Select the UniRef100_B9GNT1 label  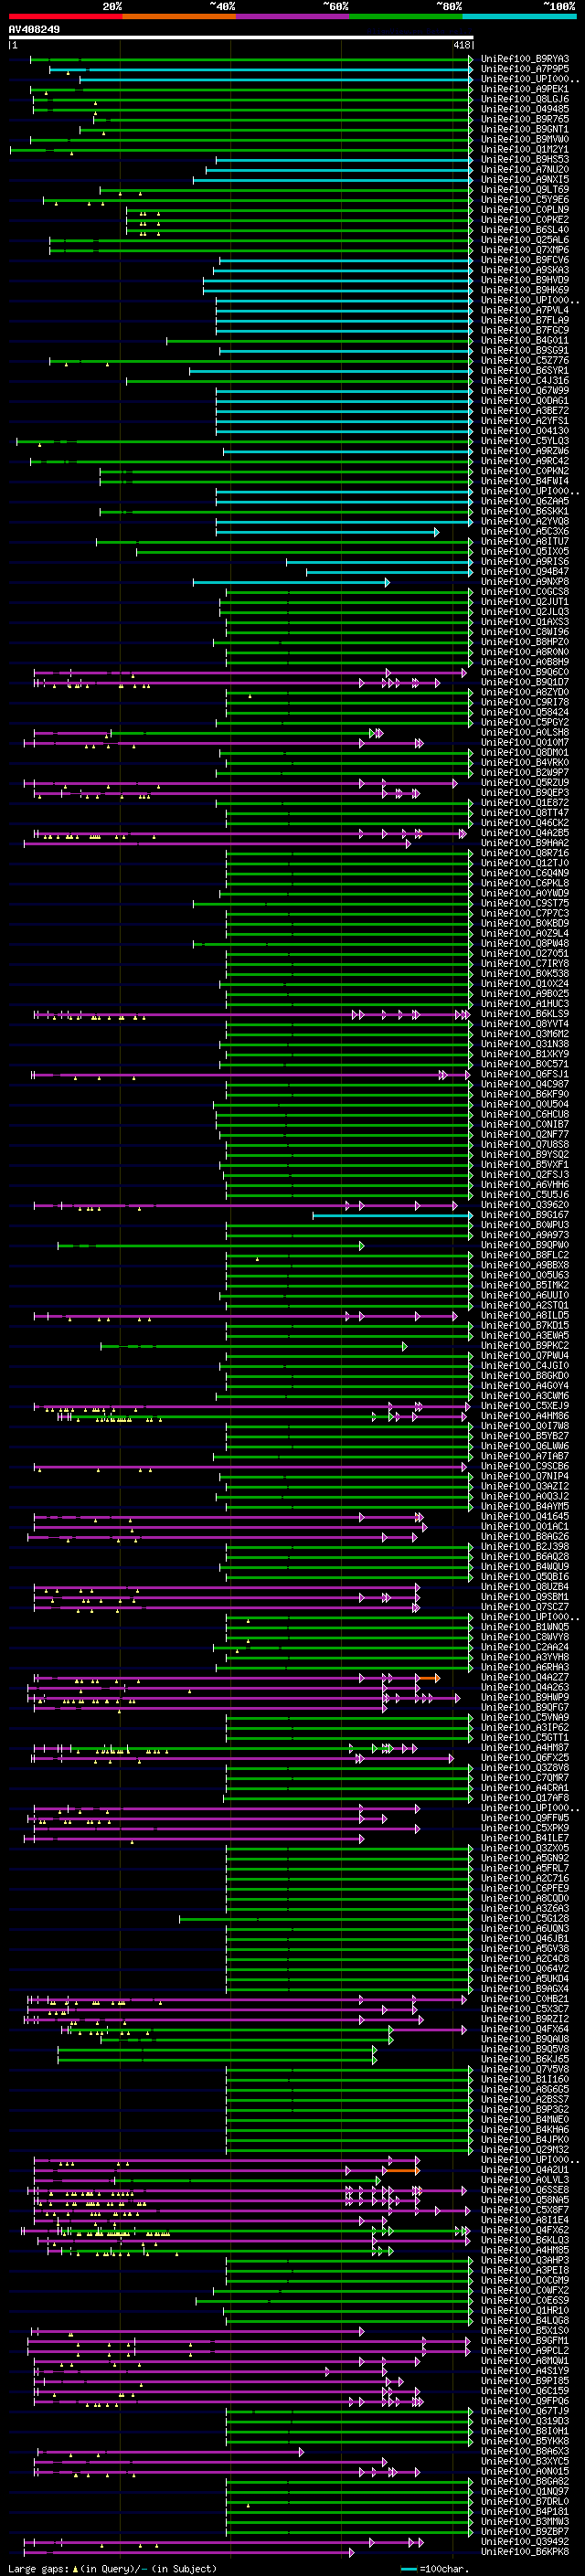pos(525,129)
